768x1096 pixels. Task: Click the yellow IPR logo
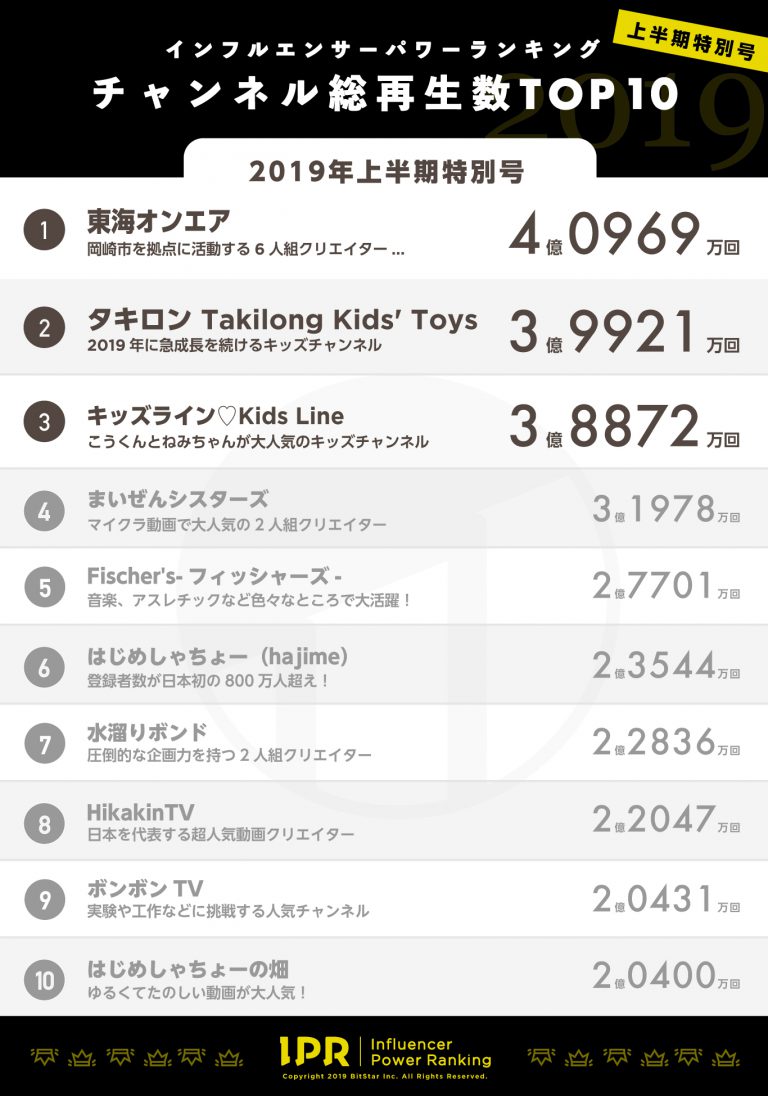point(314,1051)
